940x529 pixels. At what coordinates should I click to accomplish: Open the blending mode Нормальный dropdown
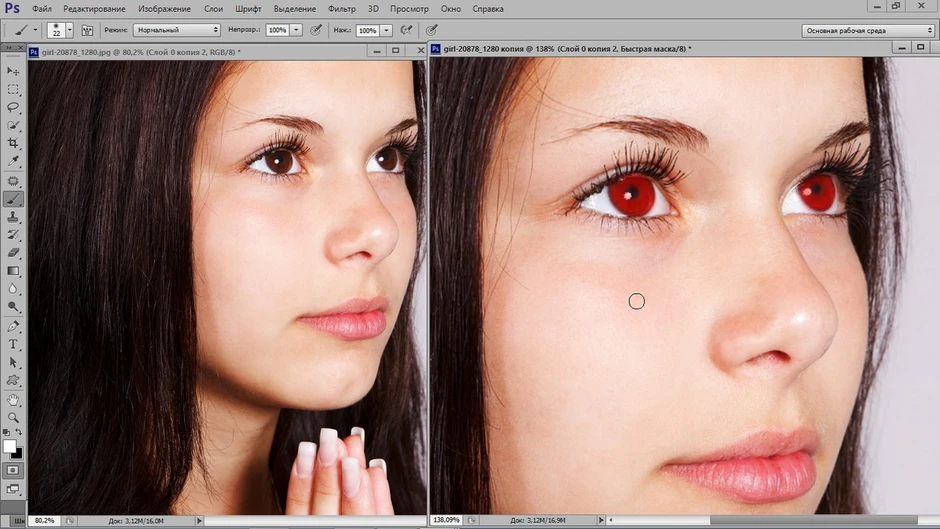[x=177, y=30]
